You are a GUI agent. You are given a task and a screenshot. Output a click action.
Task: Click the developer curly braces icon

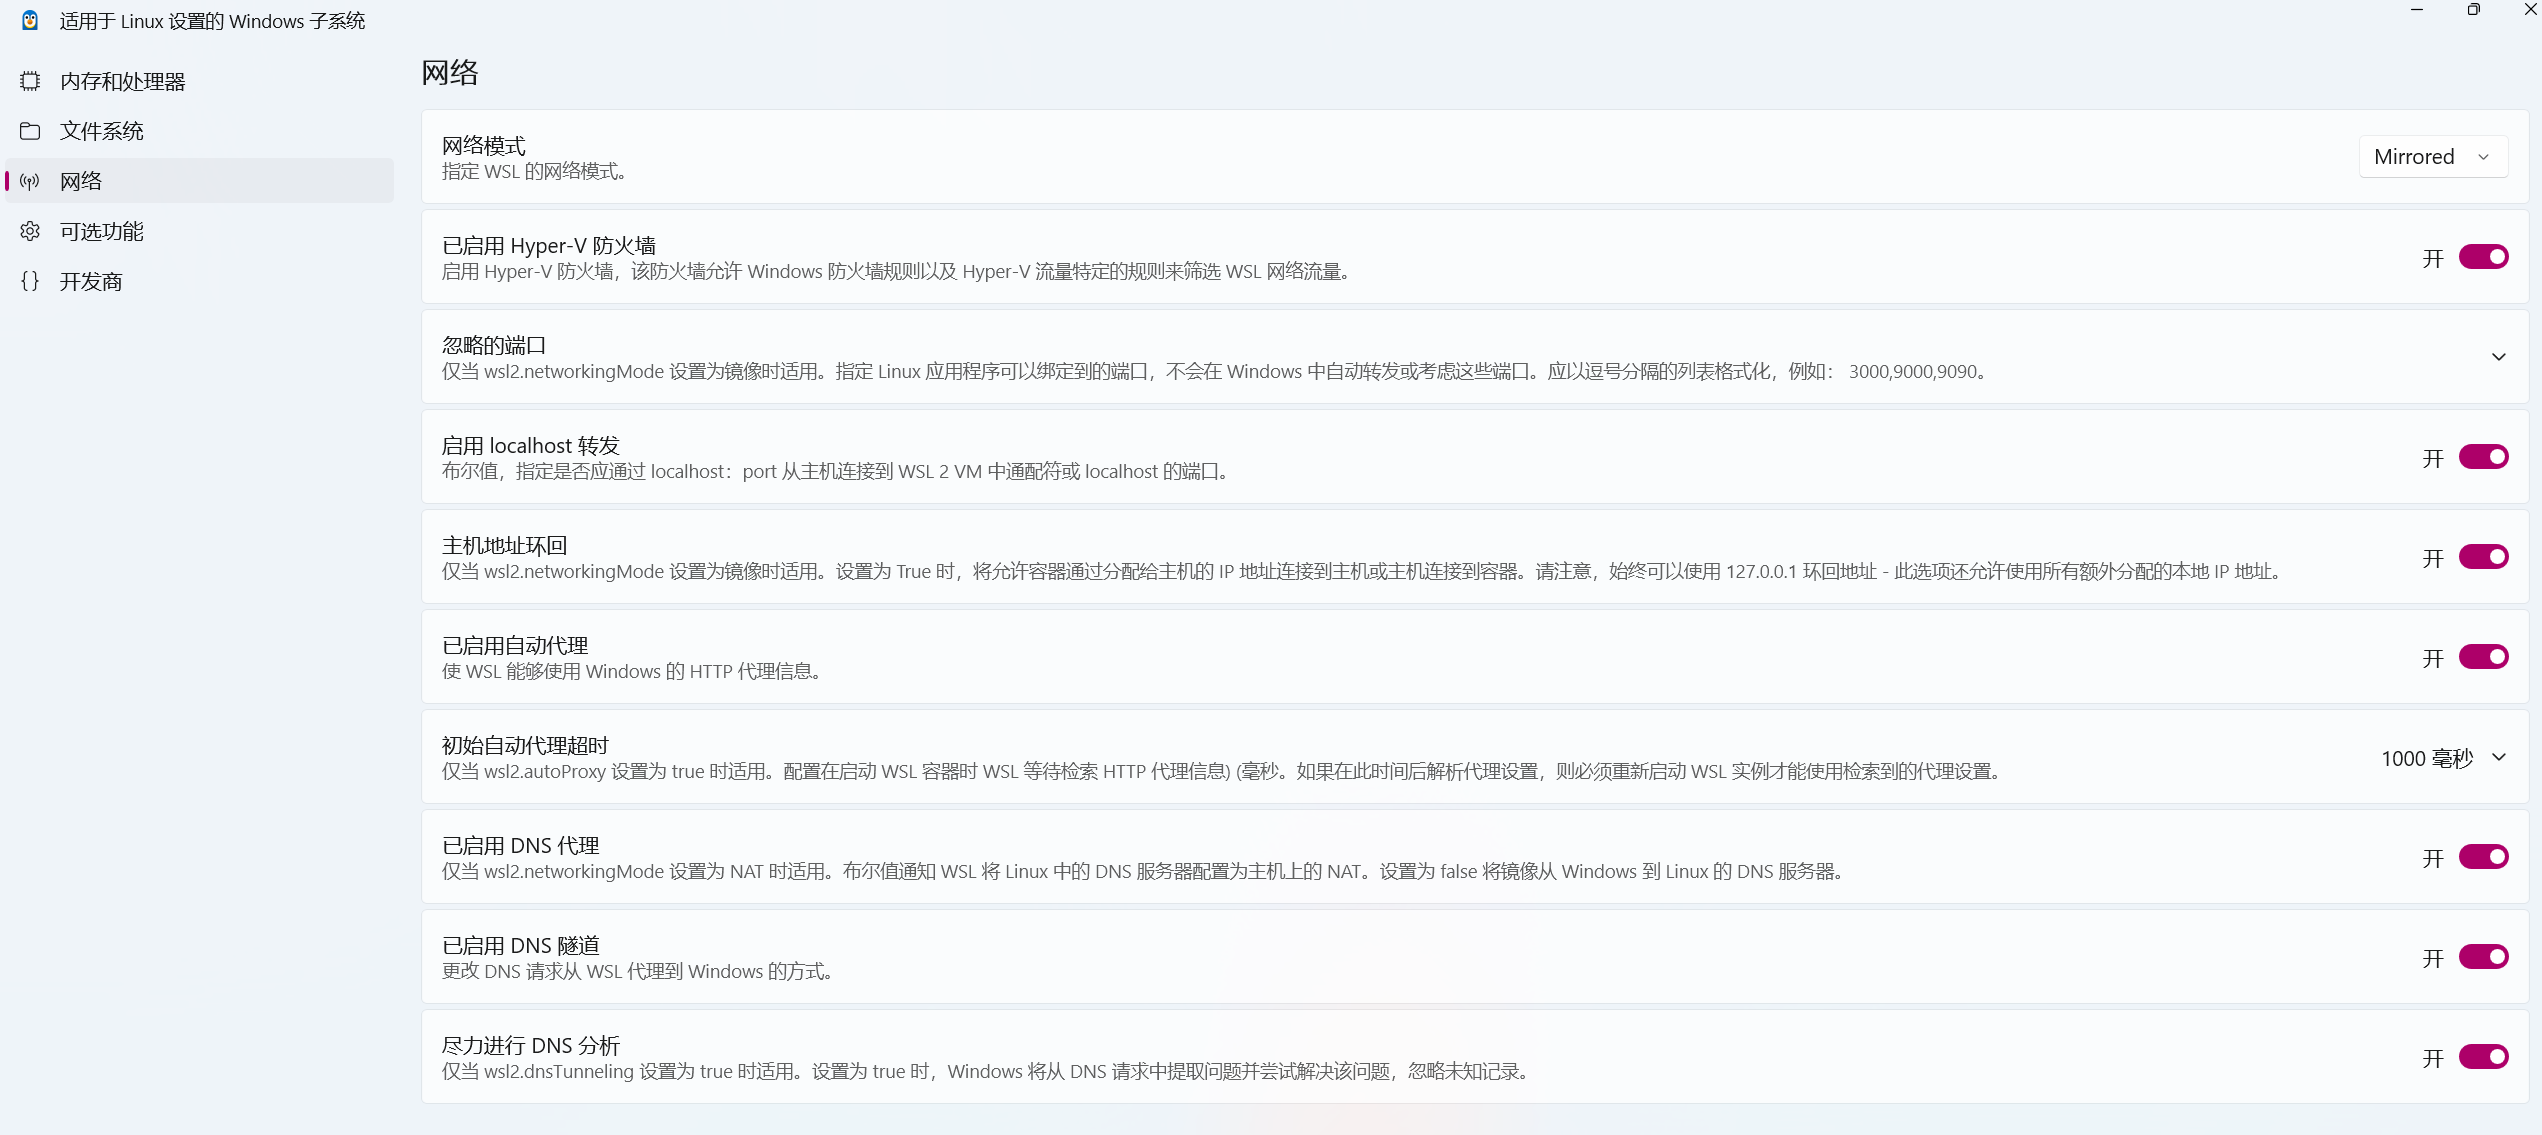click(30, 281)
